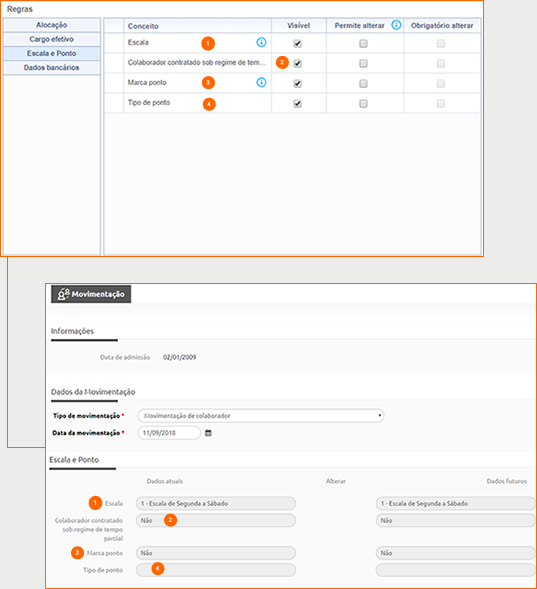Check Obrigatório alterar for Marca ponto
This screenshot has width=537, height=589.
(441, 83)
